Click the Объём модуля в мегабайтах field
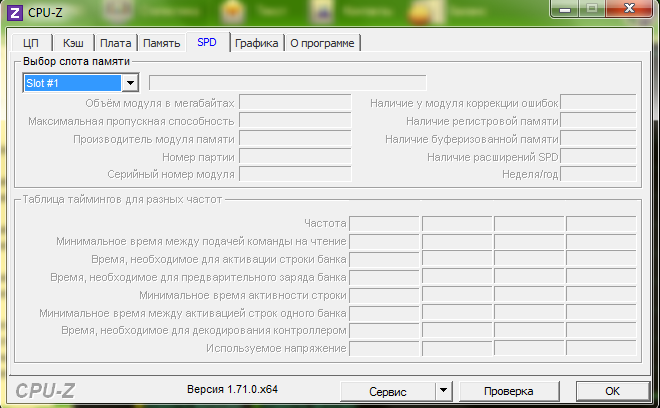This screenshot has width=660, height=408. point(295,103)
